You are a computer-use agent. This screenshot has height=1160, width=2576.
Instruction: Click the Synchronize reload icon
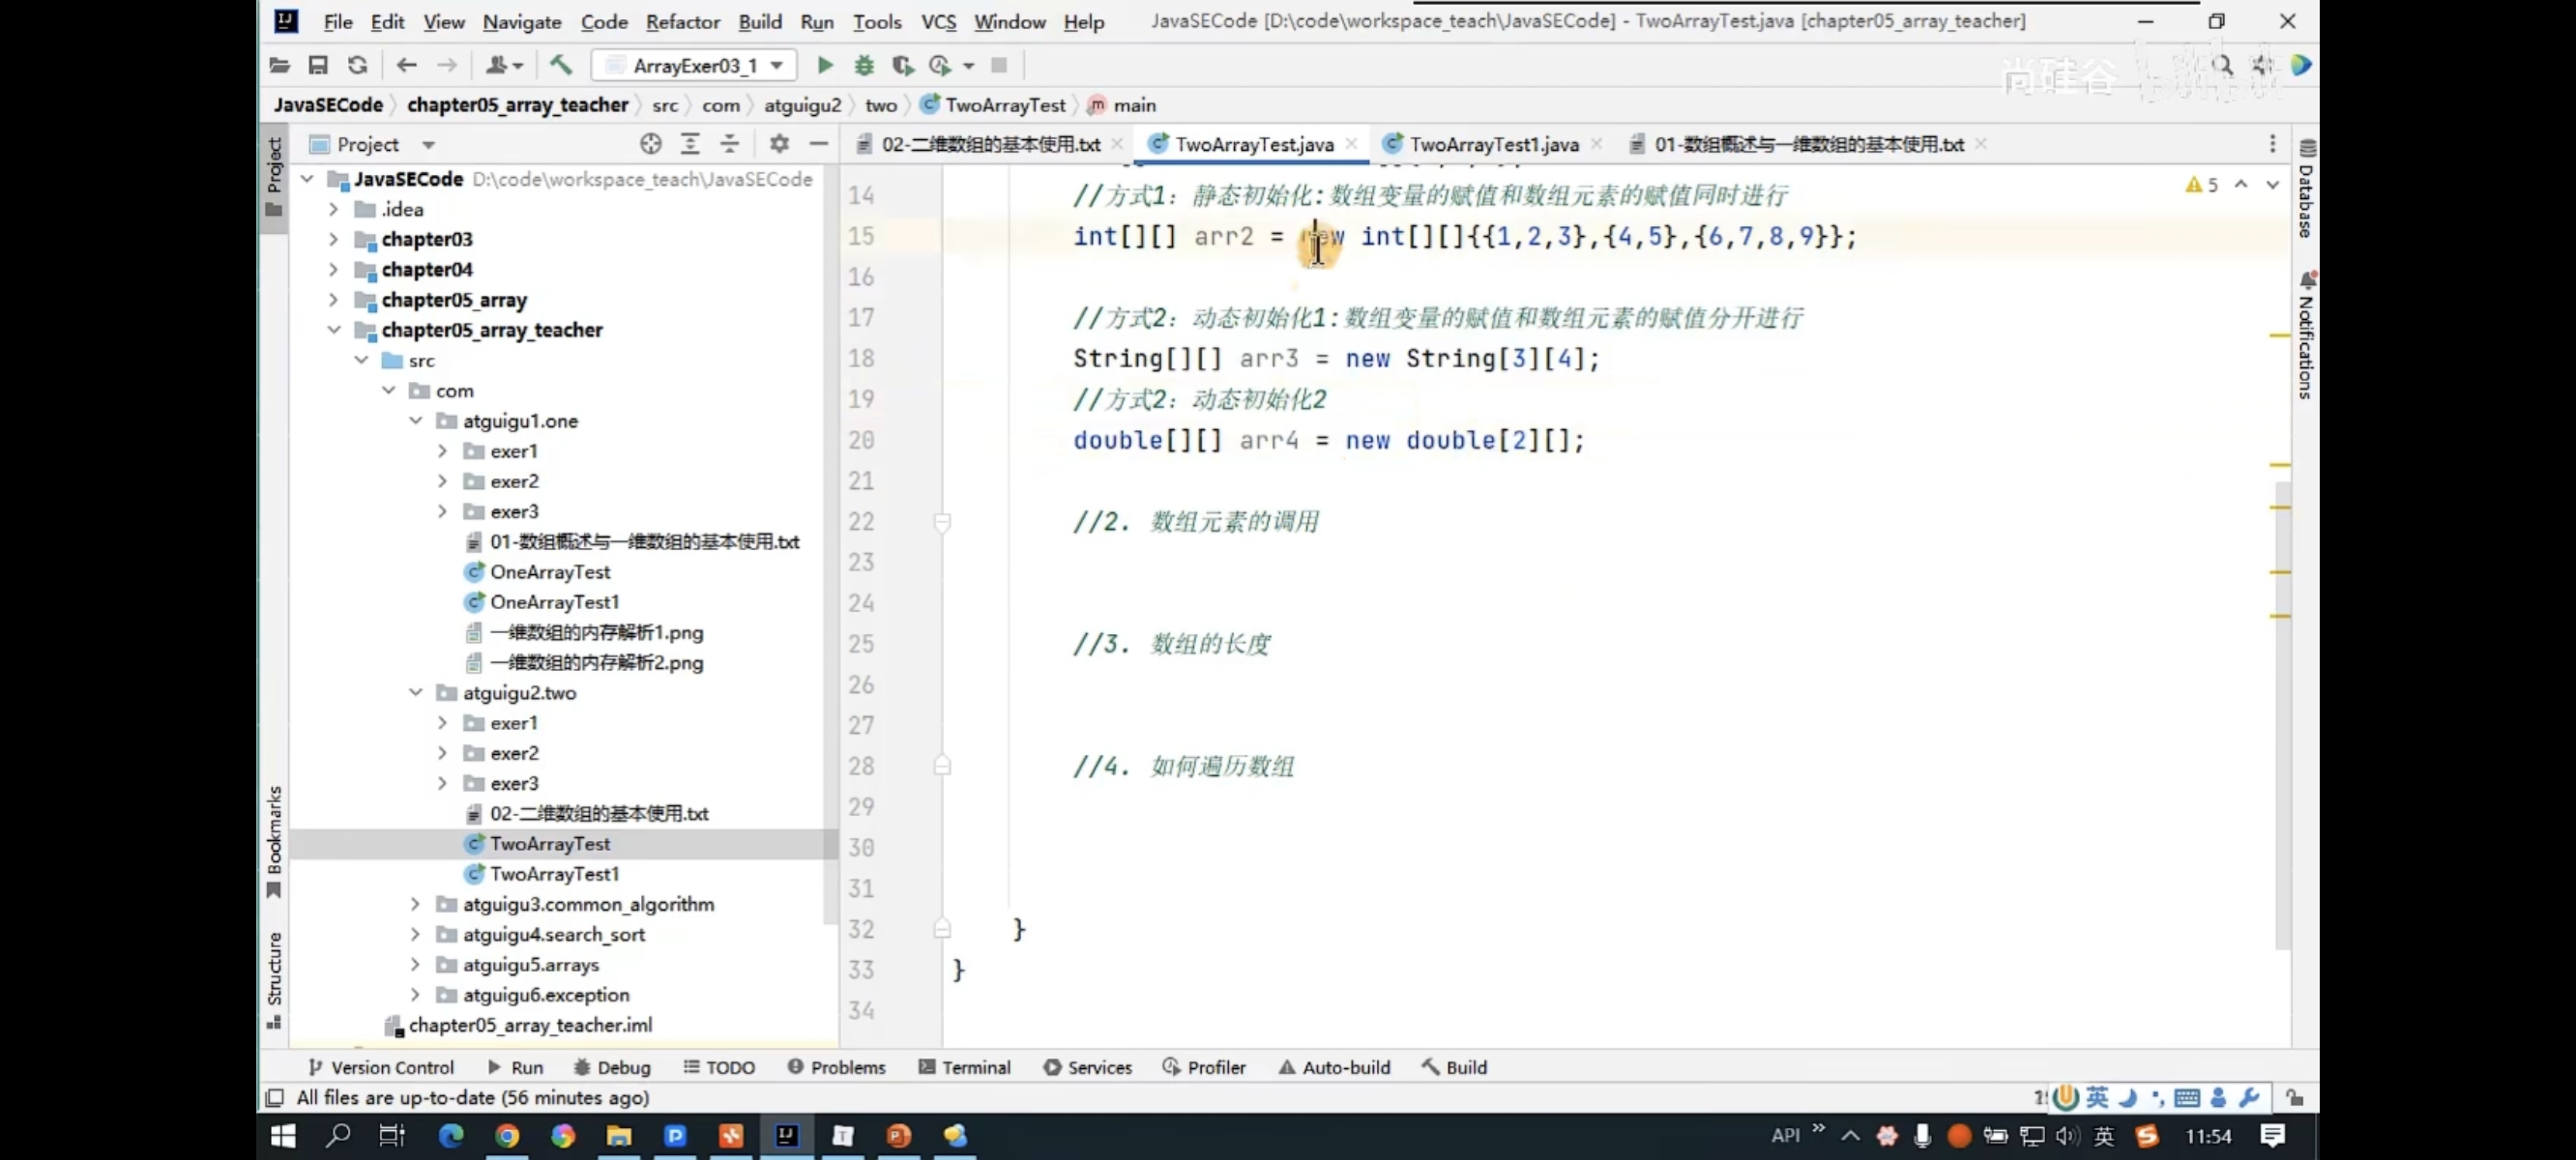(x=357, y=65)
